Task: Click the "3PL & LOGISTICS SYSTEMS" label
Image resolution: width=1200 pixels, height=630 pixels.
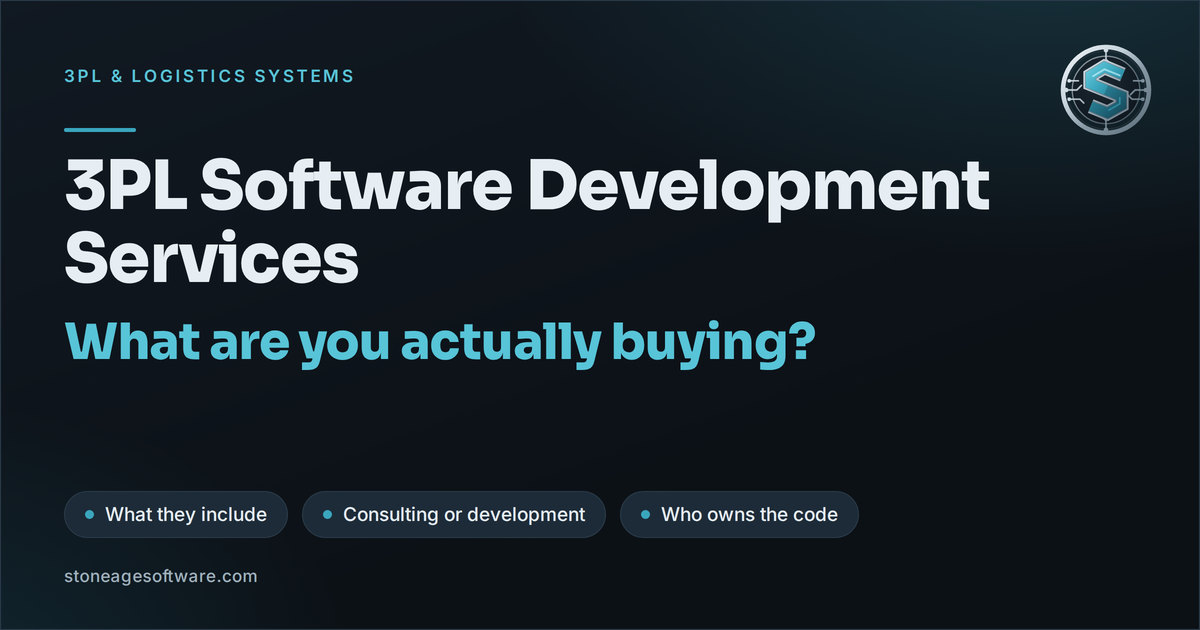Action: coord(208,75)
